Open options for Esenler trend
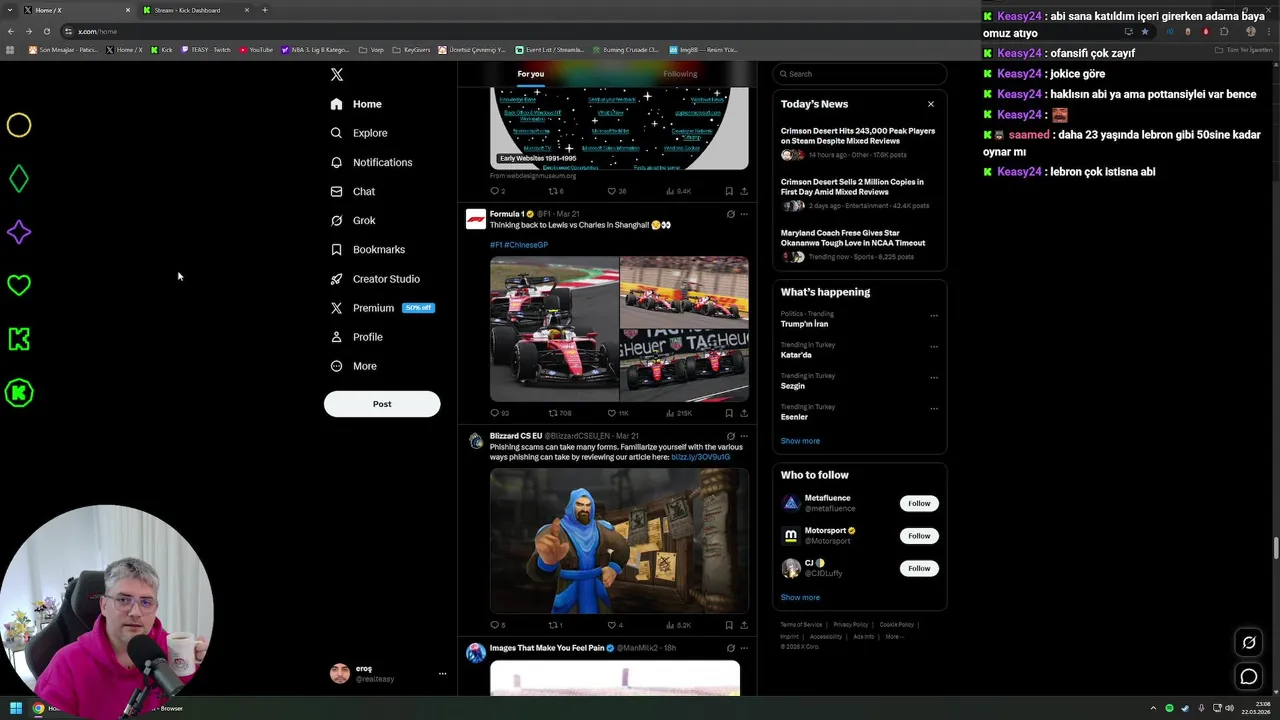 coord(934,408)
